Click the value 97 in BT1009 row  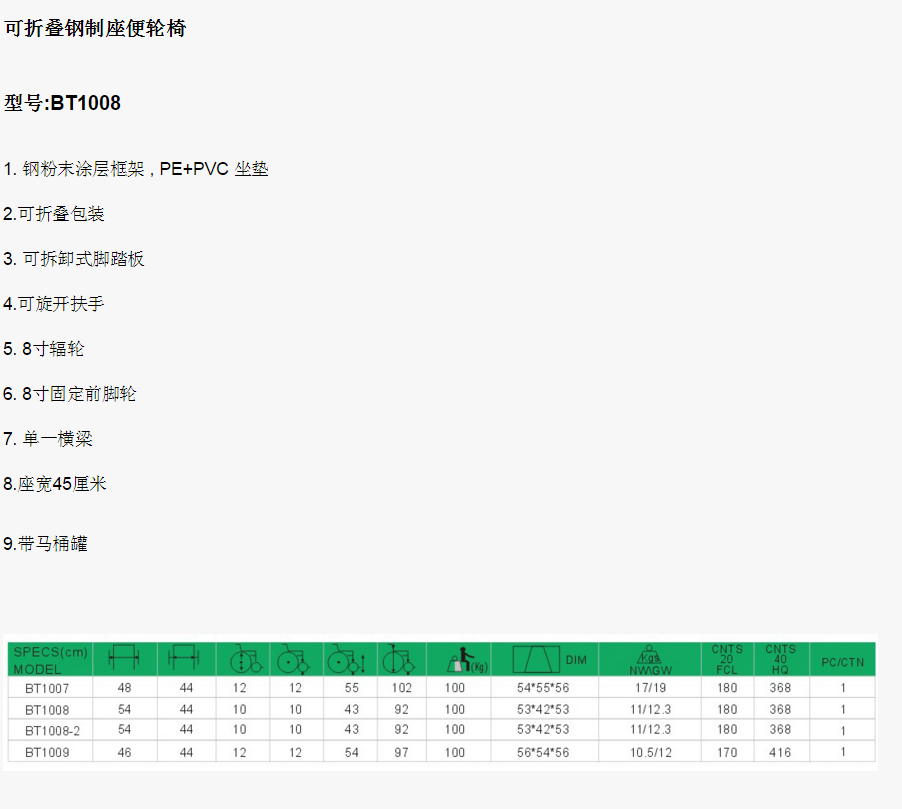pos(402,753)
